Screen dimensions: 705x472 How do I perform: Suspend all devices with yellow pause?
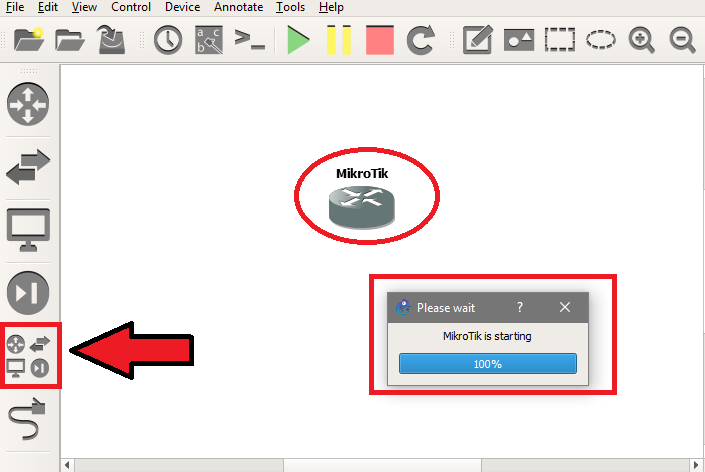[339, 40]
